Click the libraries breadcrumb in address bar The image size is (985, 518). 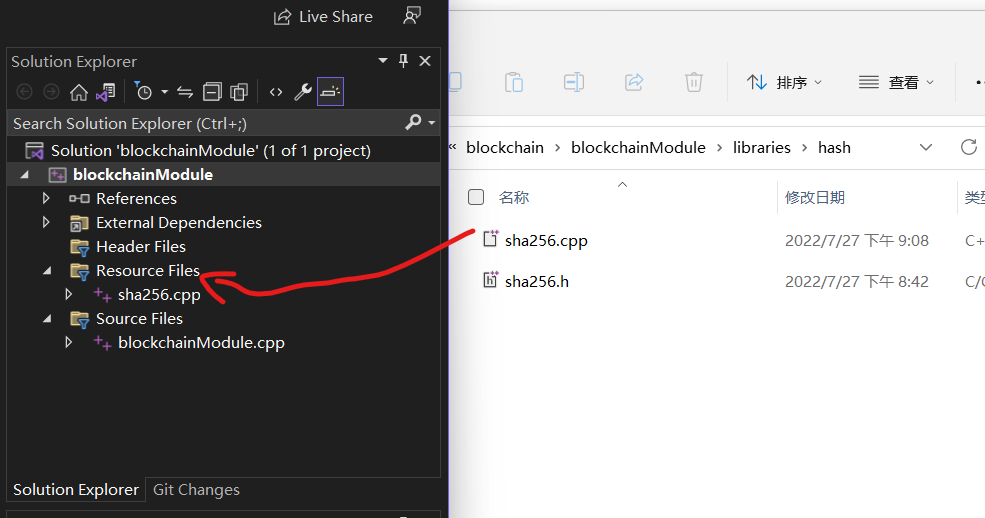762,148
